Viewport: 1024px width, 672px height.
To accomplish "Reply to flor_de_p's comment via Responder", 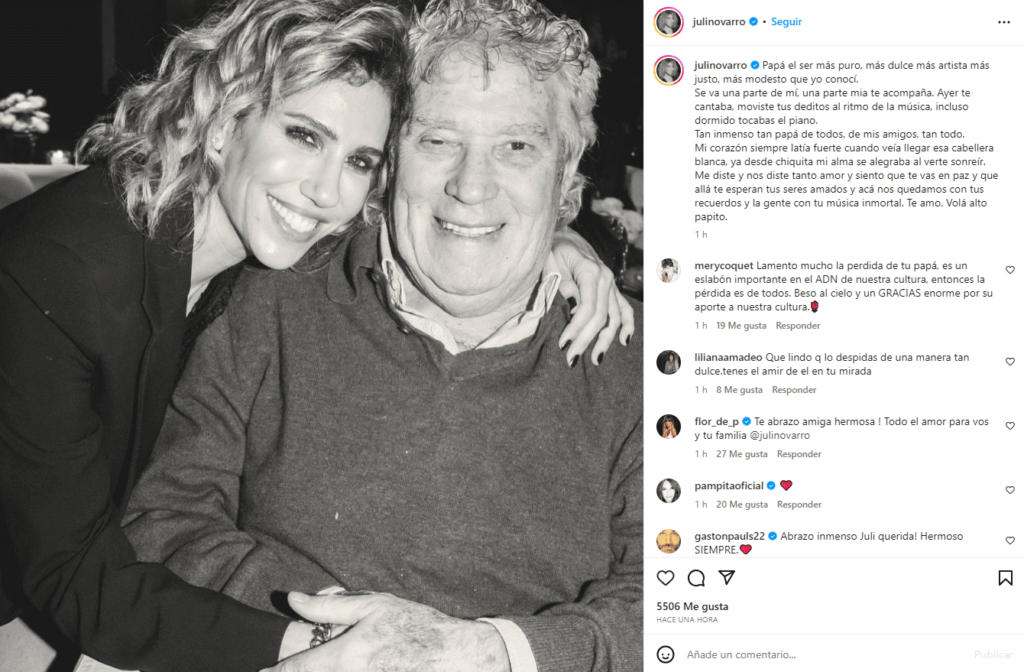I will pos(799,454).
